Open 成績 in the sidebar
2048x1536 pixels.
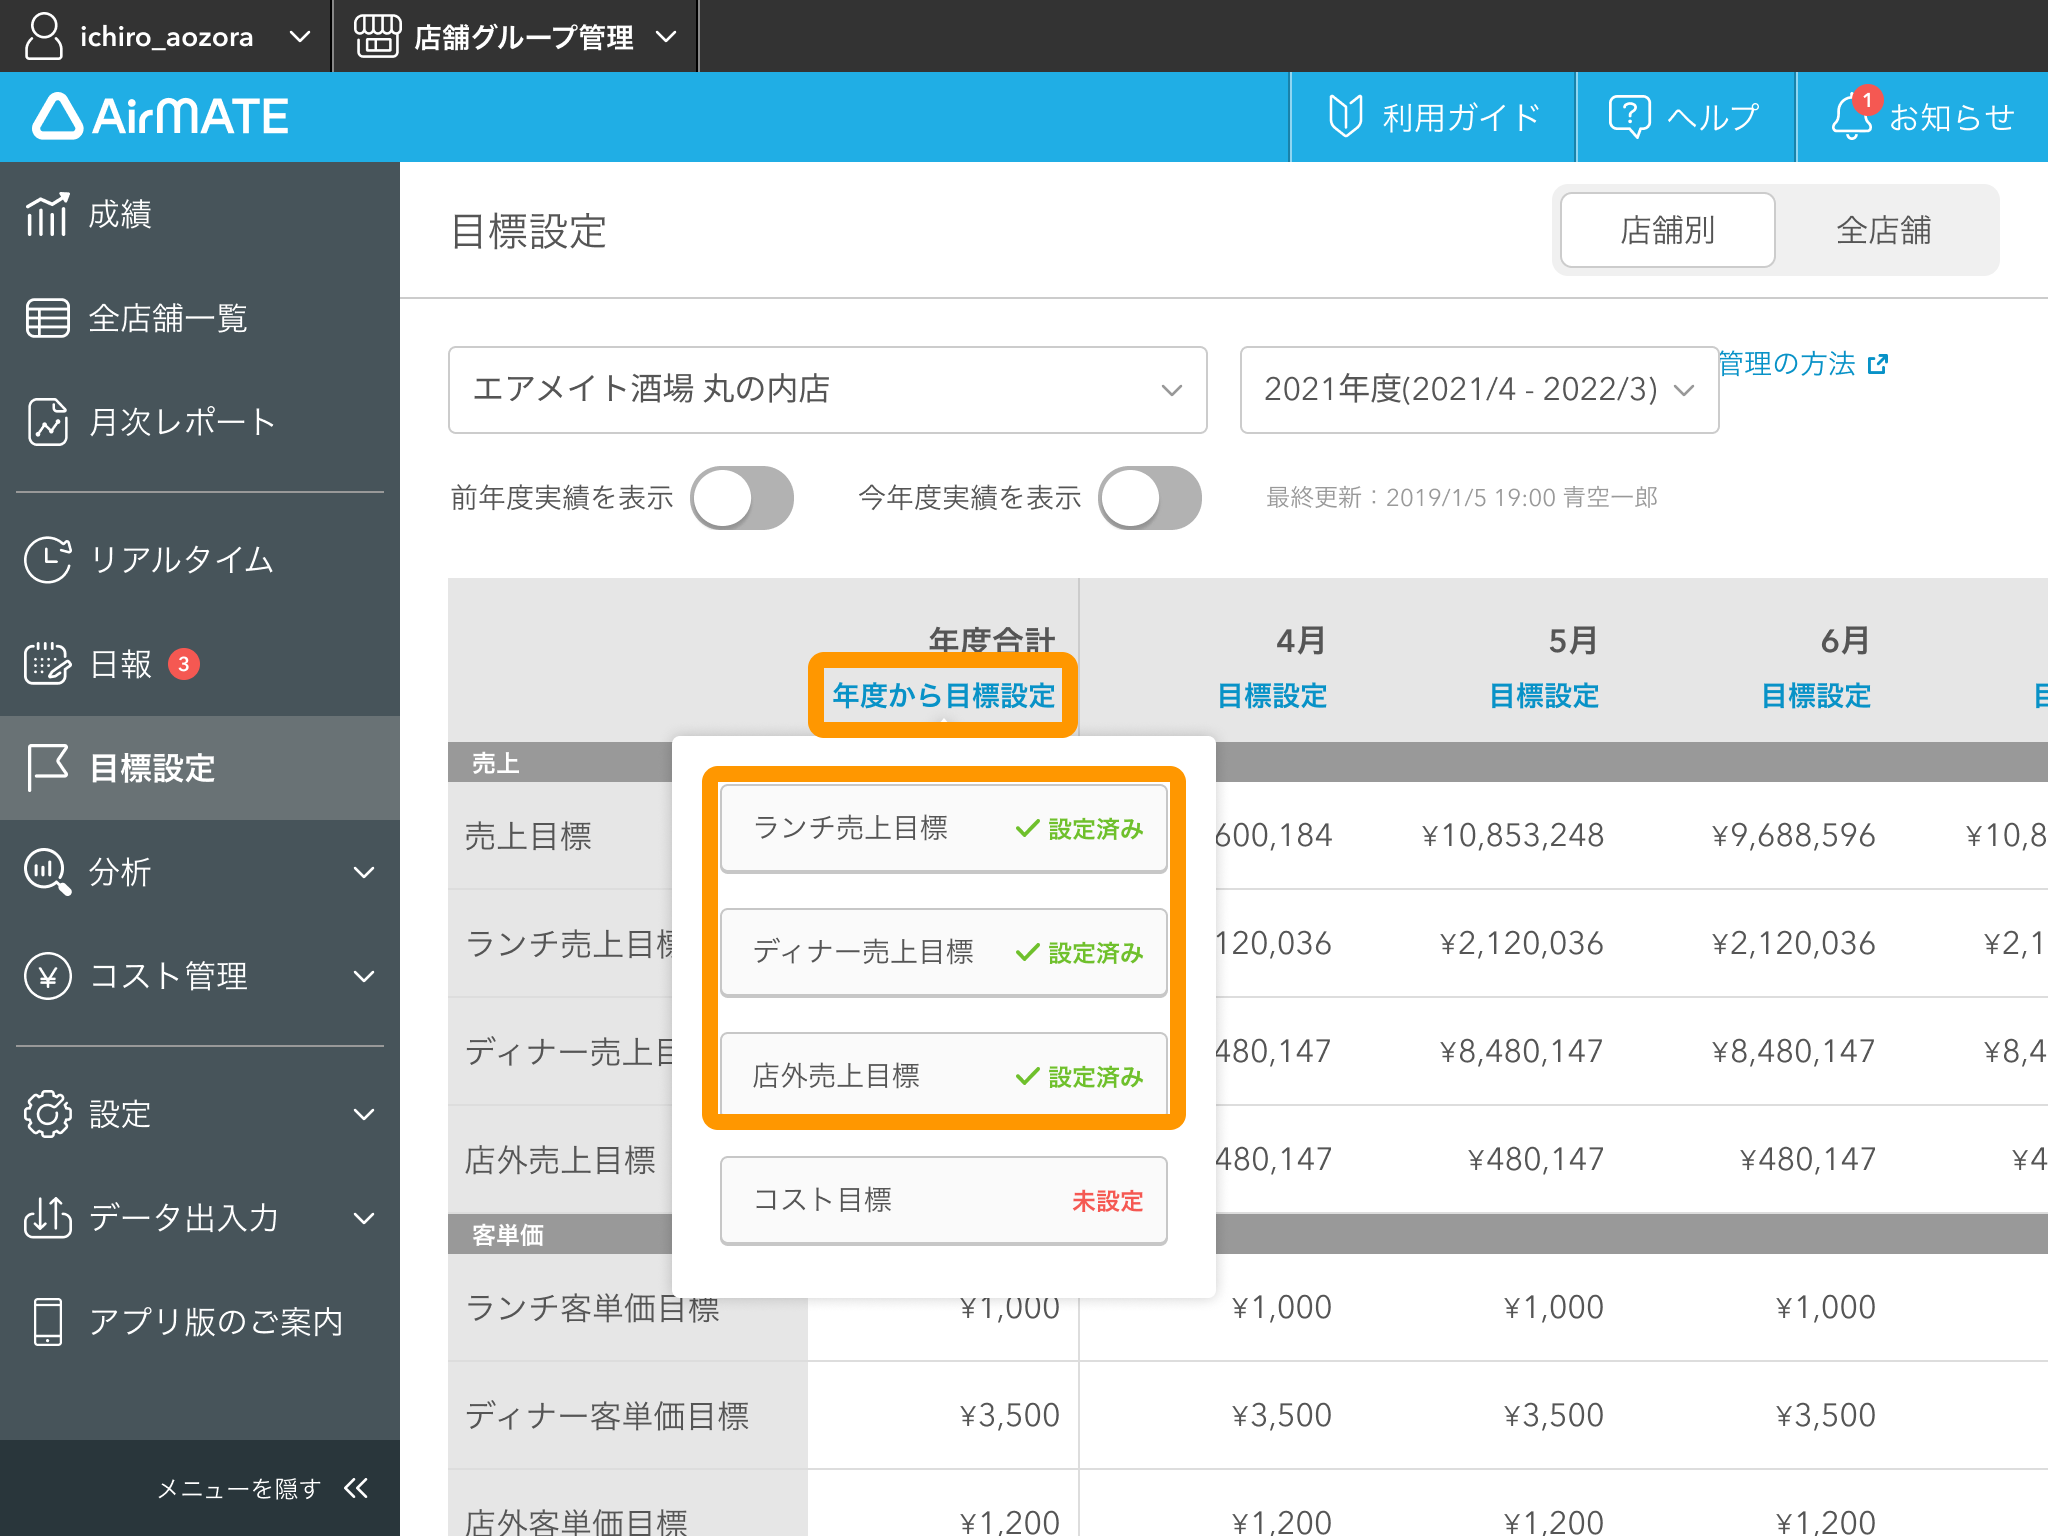pos(200,214)
